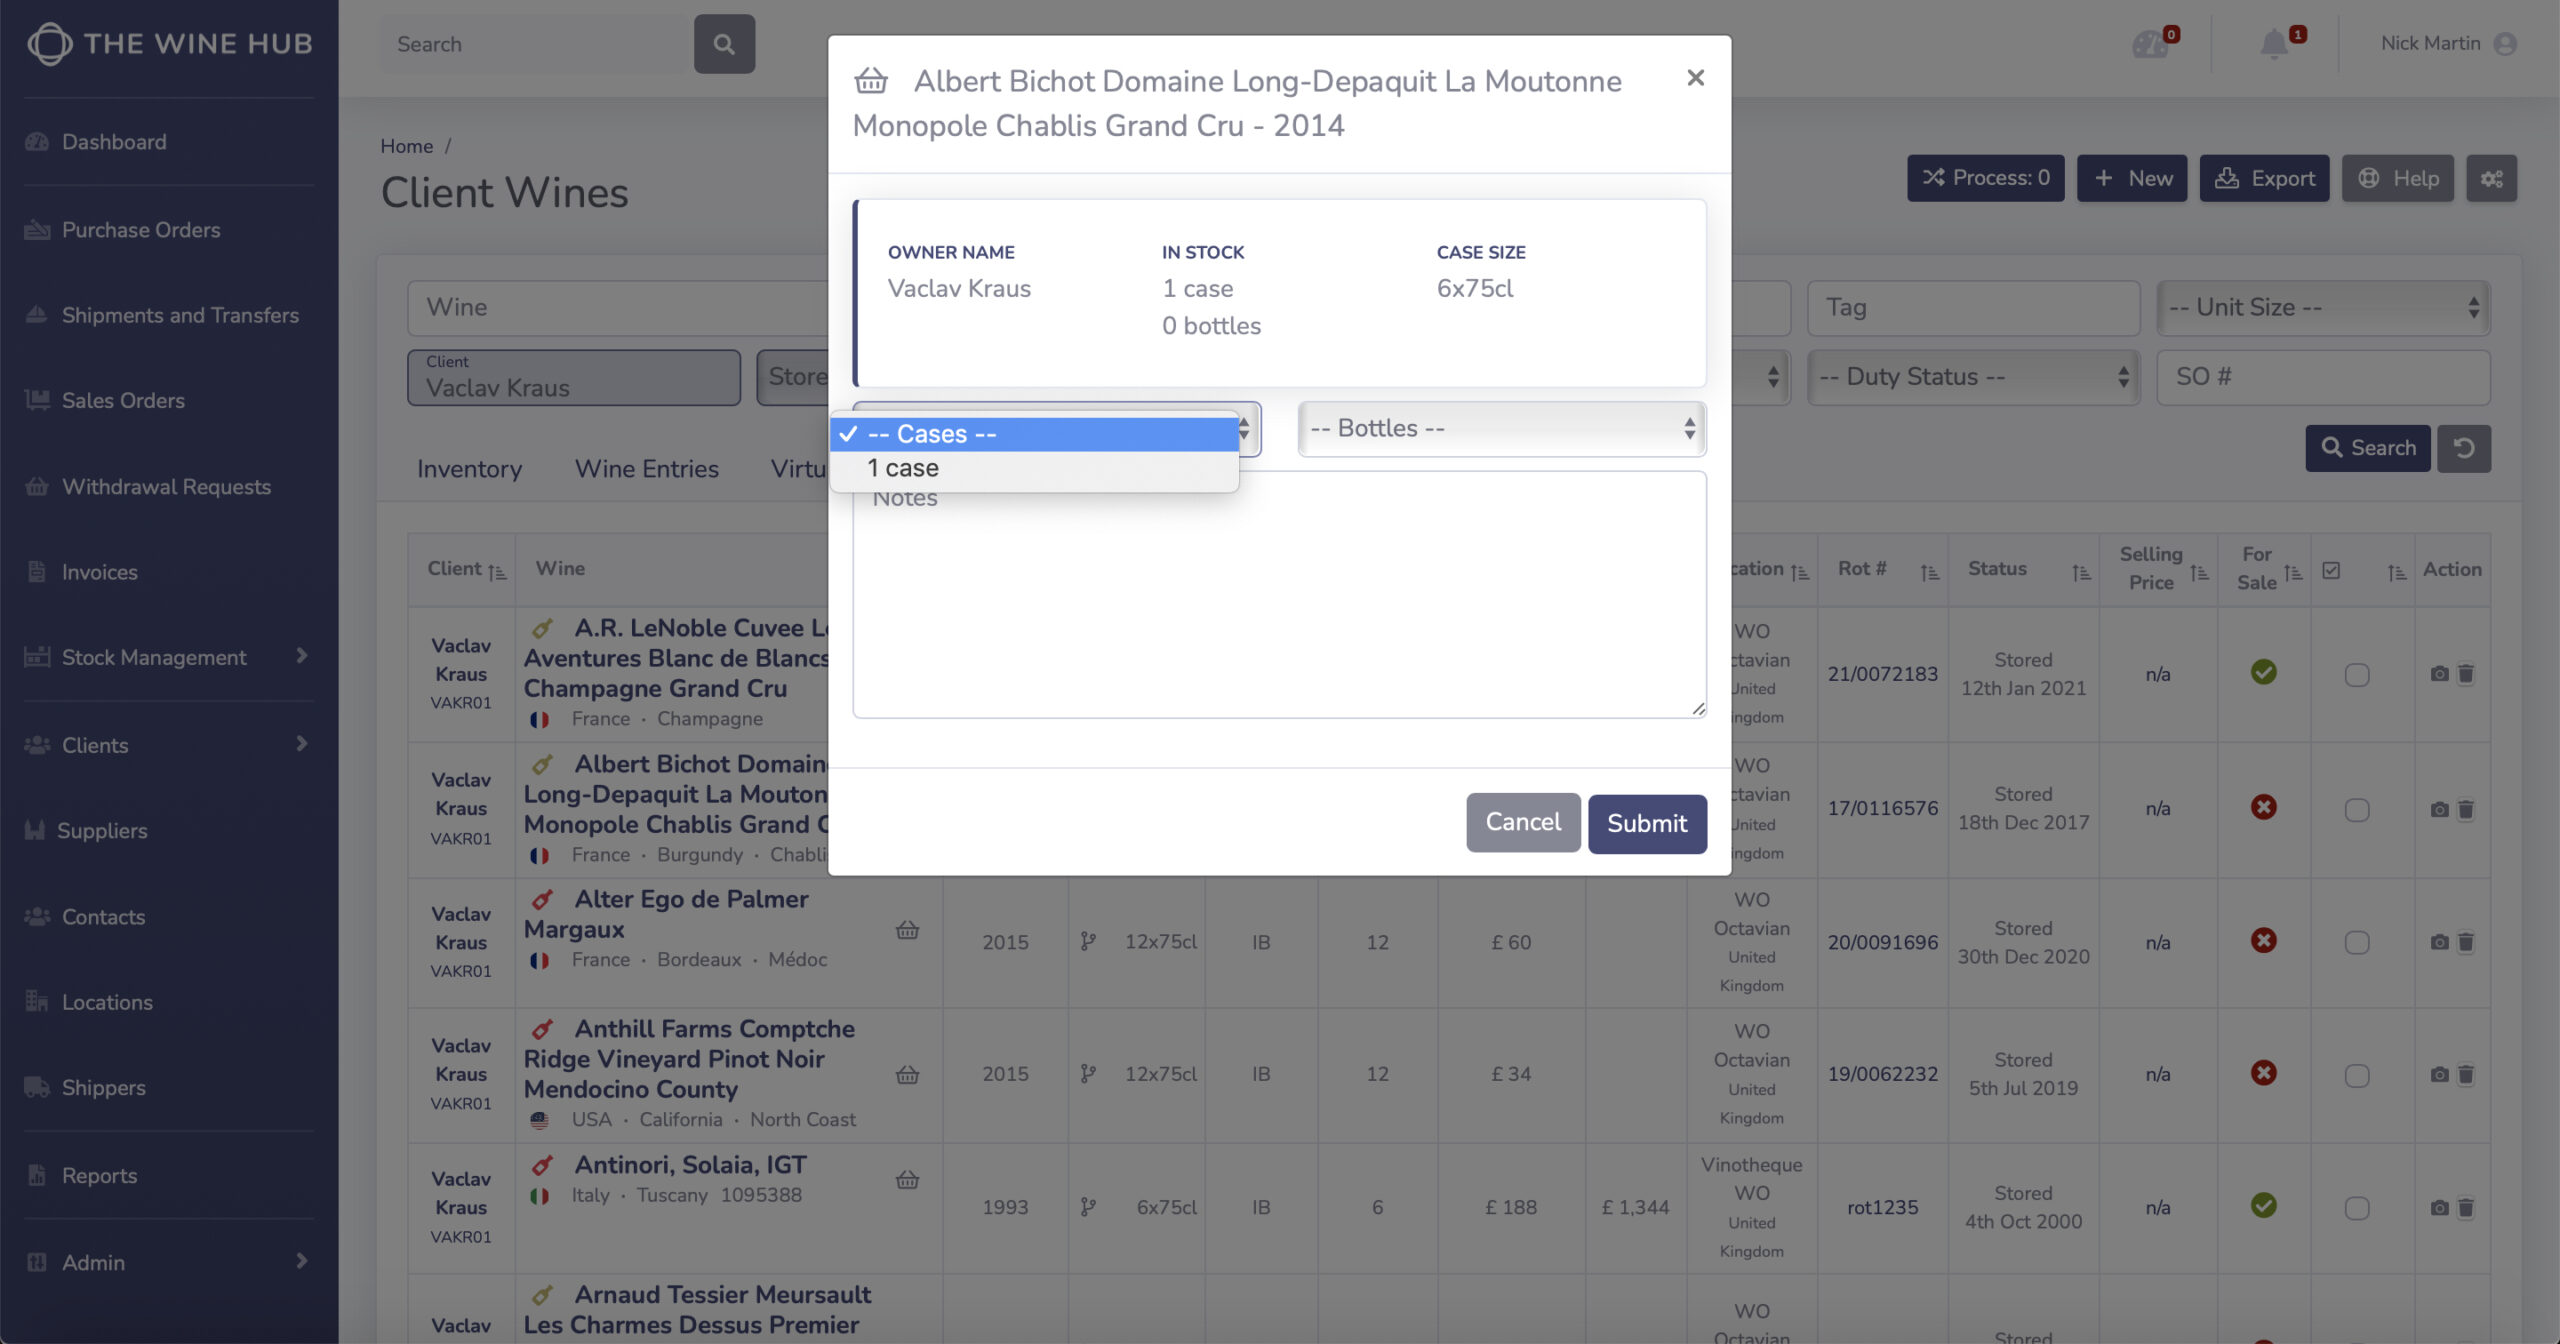Tick checkbox in rot1235 row
The height and width of the screenshot is (1344, 2560).
point(2357,1209)
